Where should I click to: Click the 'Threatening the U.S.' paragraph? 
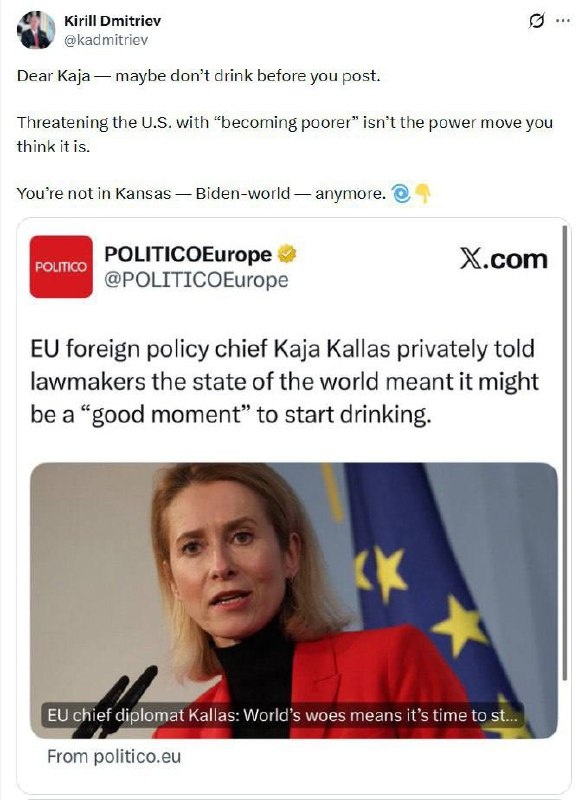tap(285, 134)
